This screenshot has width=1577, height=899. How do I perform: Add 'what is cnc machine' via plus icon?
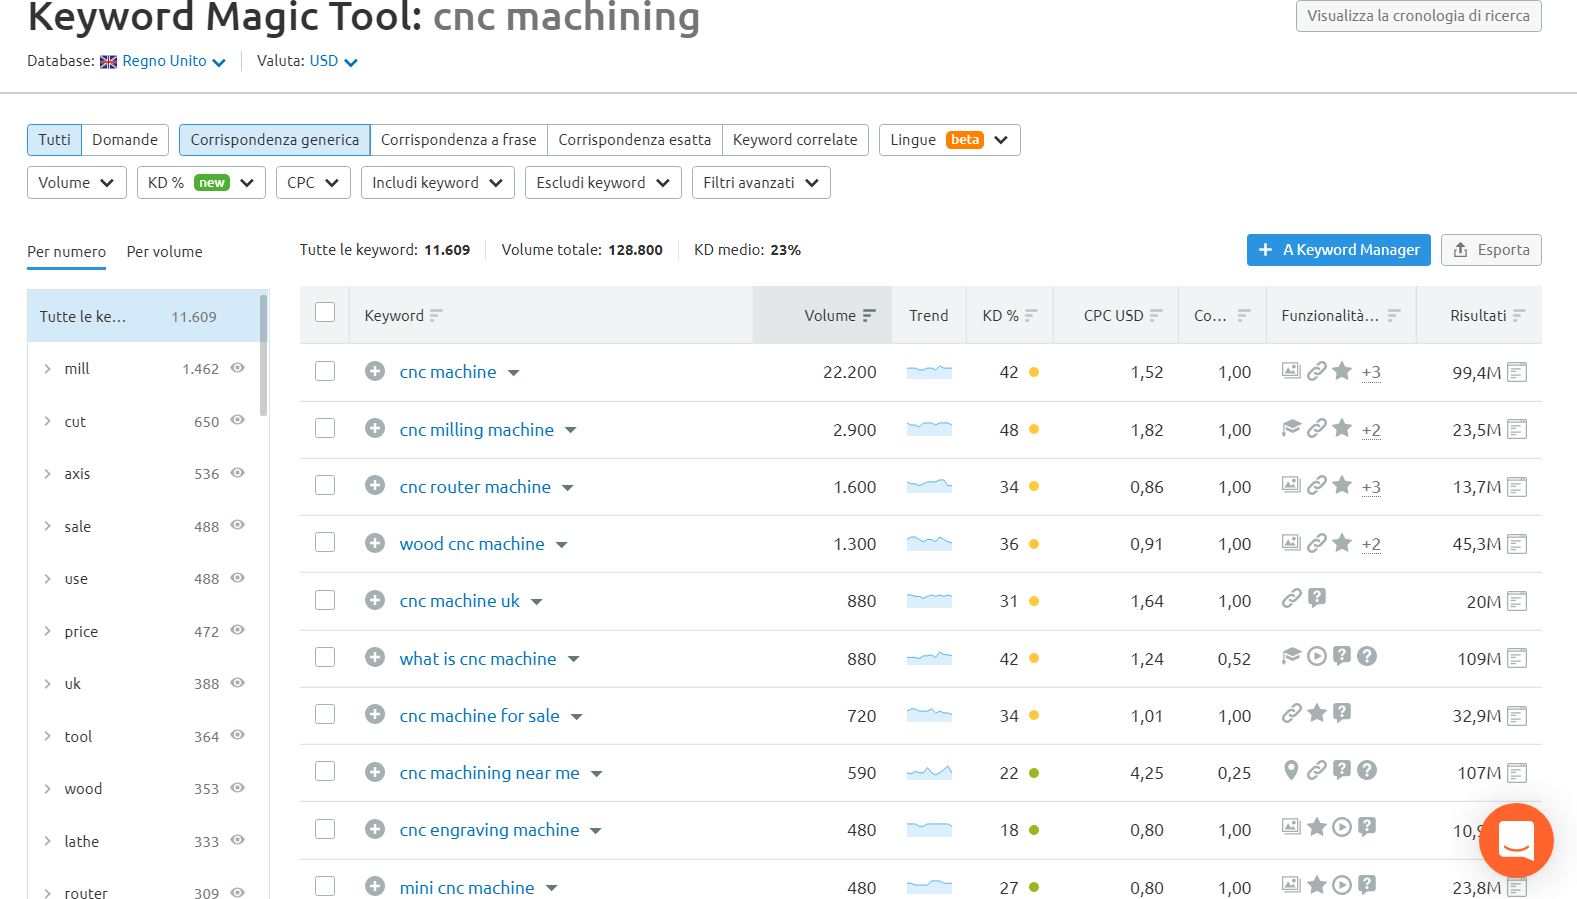[x=375, y=658]
